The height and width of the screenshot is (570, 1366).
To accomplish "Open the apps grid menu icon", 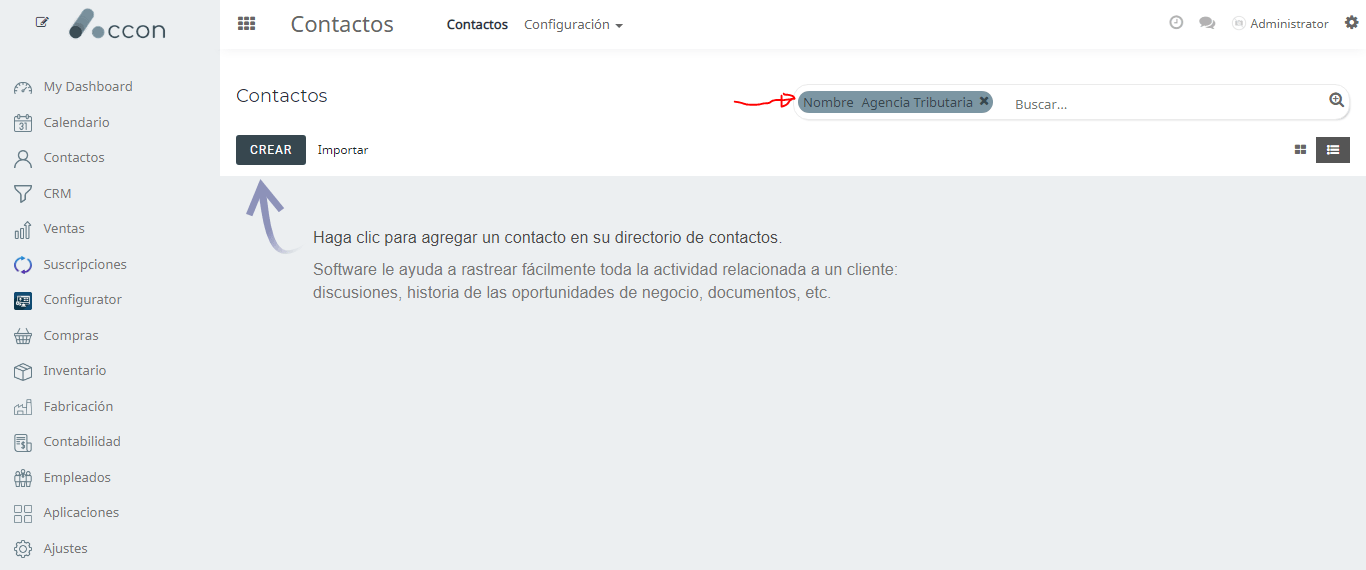I will (x=246, y=24).
